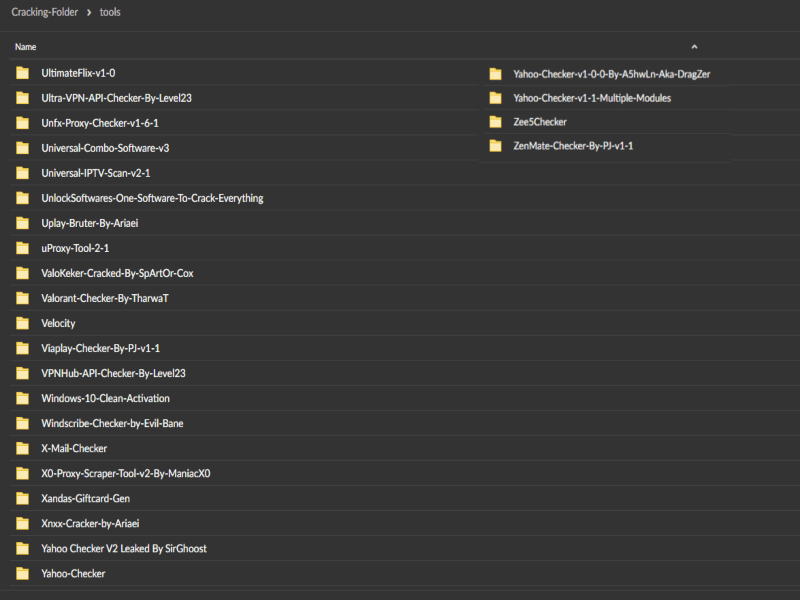This screenshot has height=600, width=800.
Task: Click the tools breadcrumb item
Action: (x=110, y=12)
